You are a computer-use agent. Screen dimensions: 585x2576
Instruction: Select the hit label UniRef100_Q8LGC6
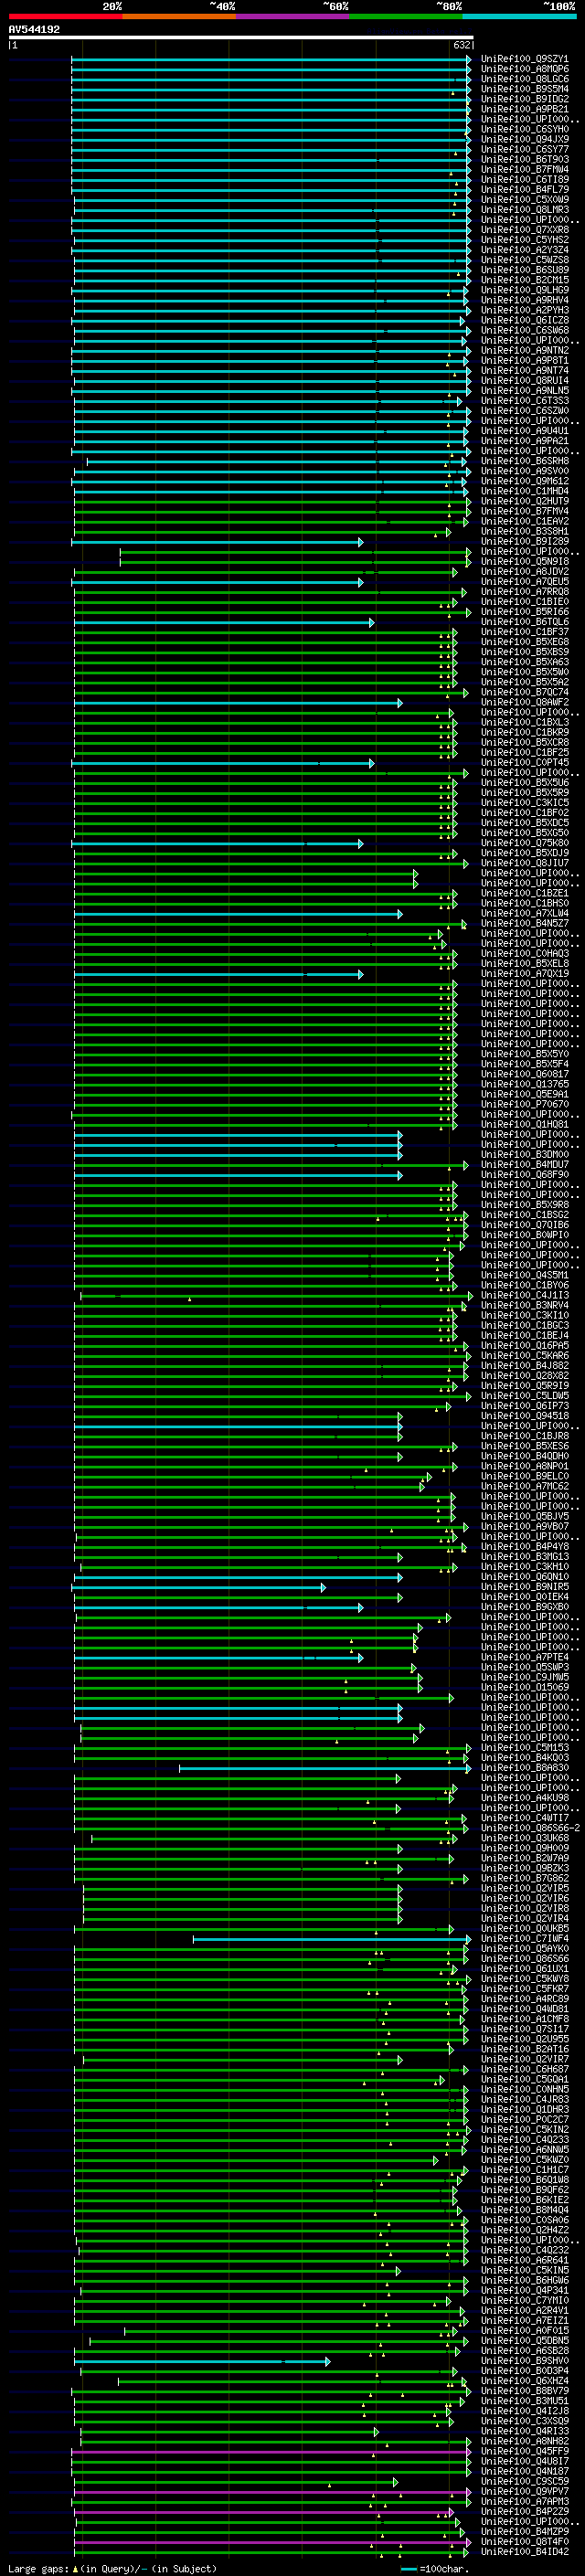tap(524, 79)
